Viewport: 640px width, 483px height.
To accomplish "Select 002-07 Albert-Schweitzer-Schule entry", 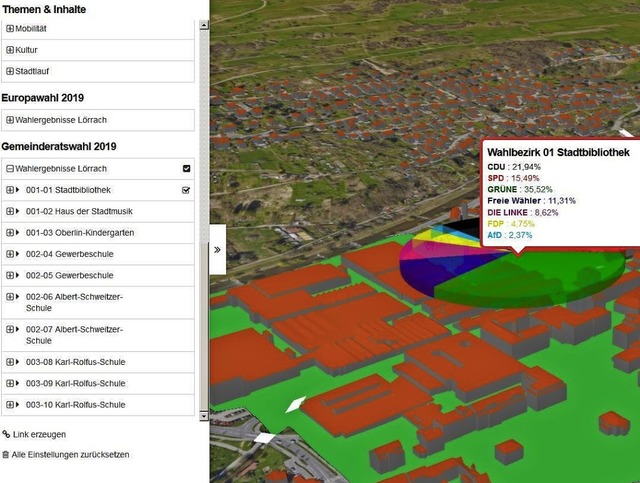I will point(74,335).
